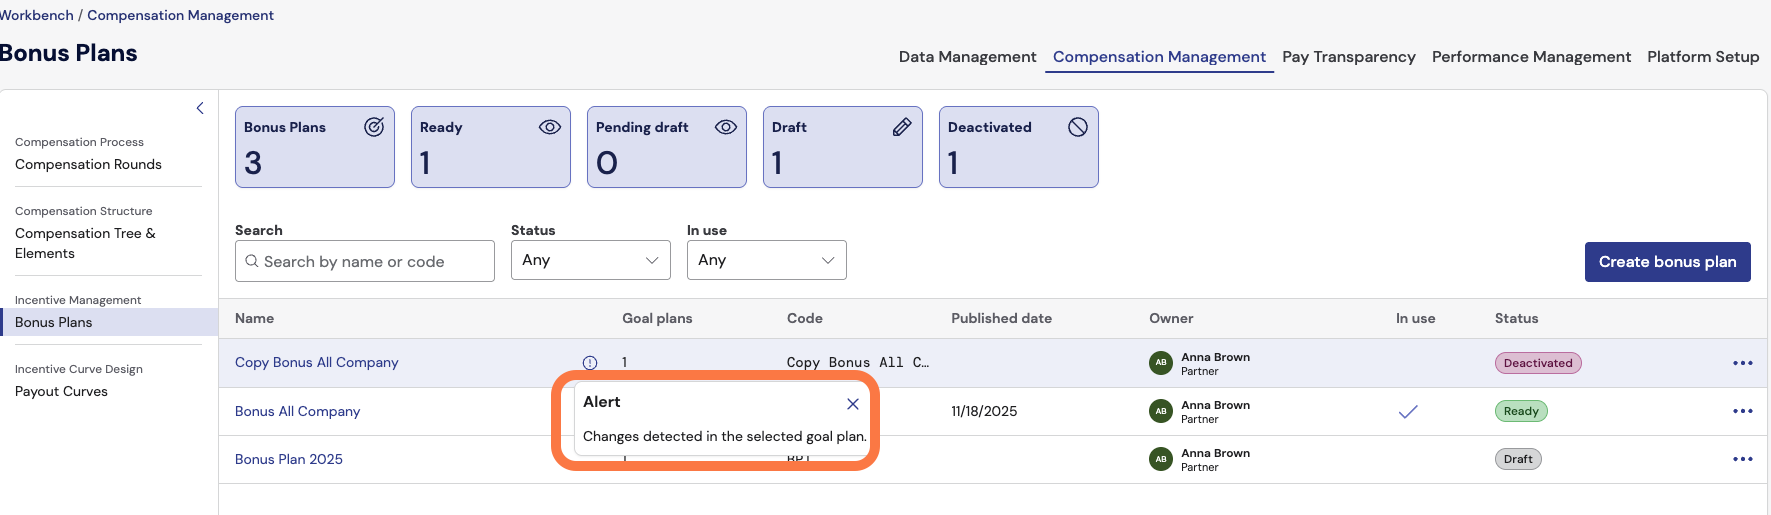Click the target icon on Bonus Plans card
The width and height of the screenshot is (1771, 515).
point(374,127)
